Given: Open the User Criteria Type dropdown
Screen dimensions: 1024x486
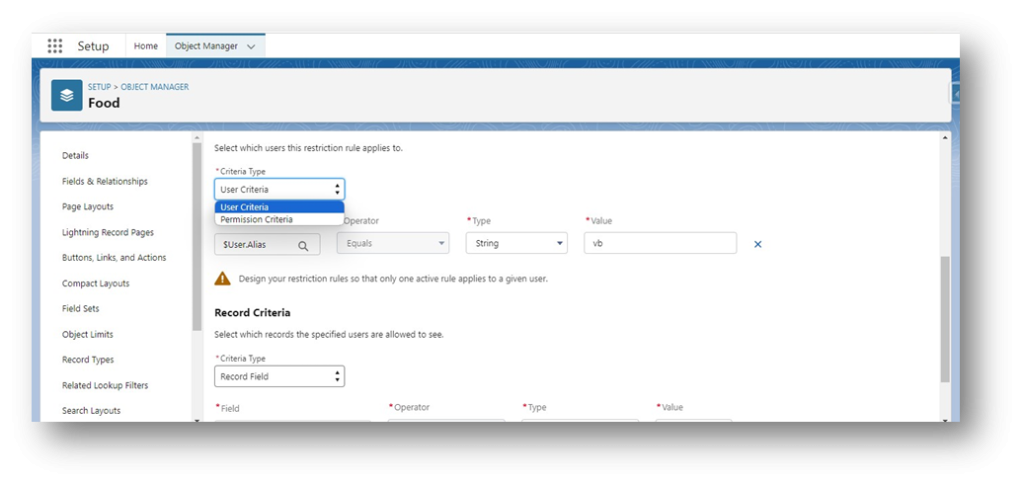Looking at the screenshot, I should coord(280,189).
